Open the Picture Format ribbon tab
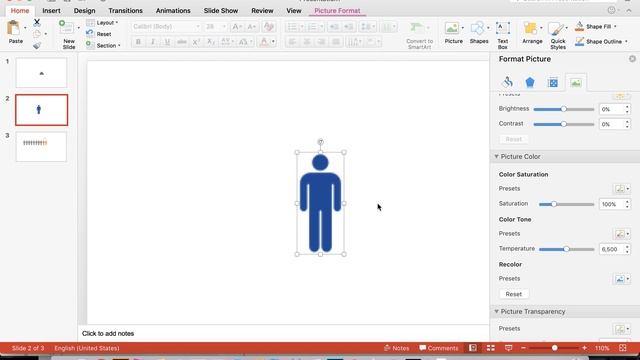 click(337, 11)
